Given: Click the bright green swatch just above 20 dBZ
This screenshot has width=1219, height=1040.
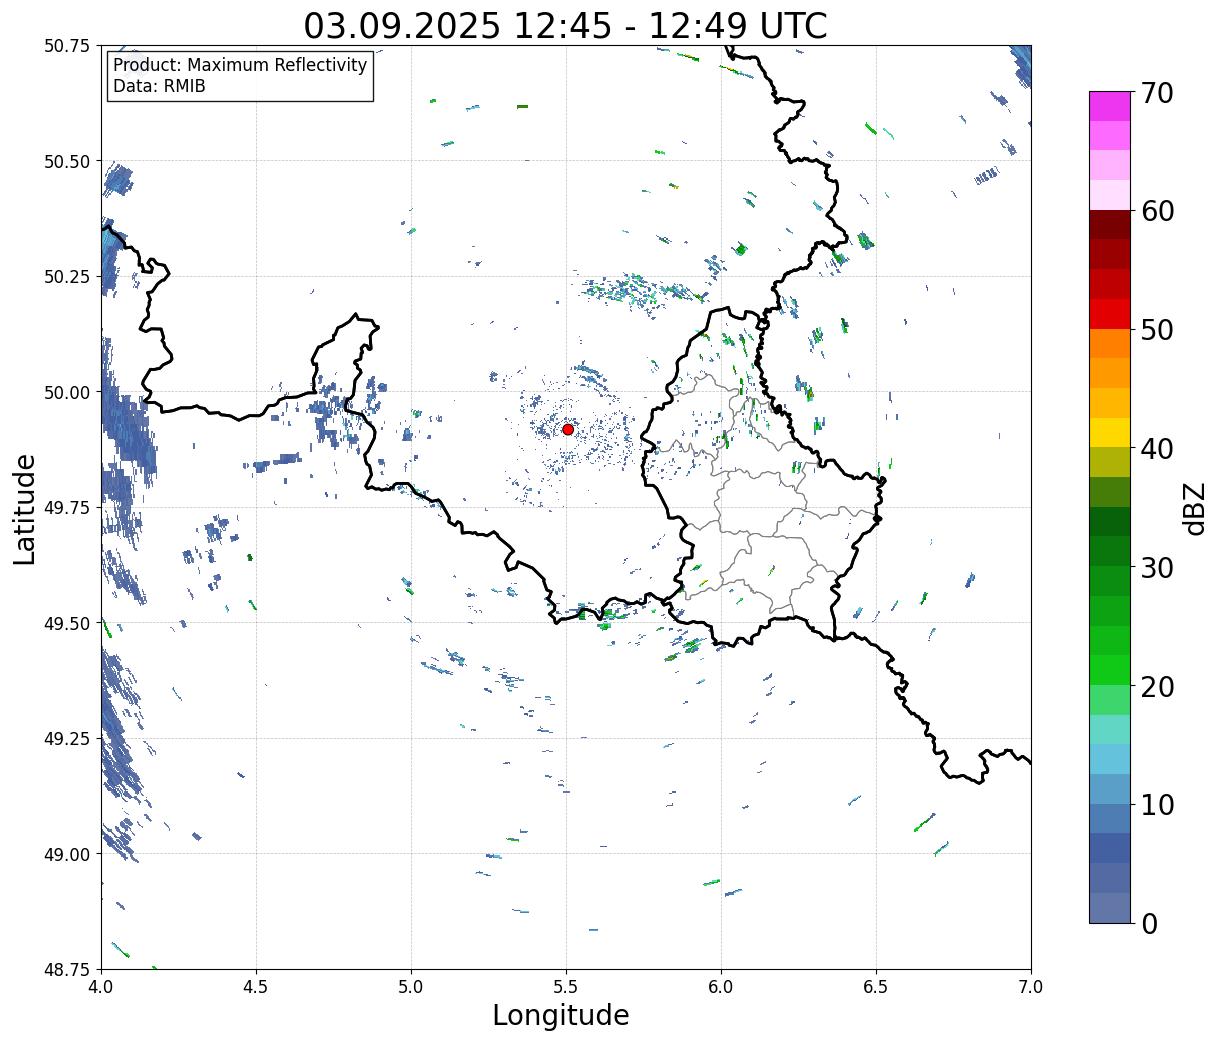Looking at the screenshot, I should coord(1110,670).
